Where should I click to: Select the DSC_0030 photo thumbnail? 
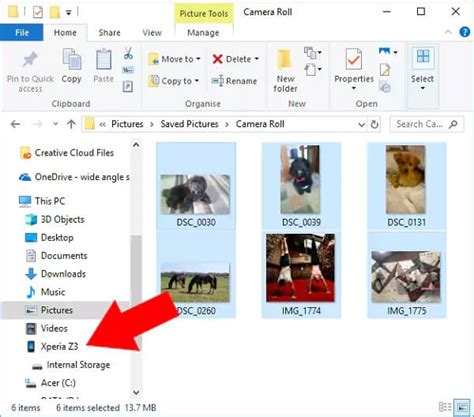point(196,186)
